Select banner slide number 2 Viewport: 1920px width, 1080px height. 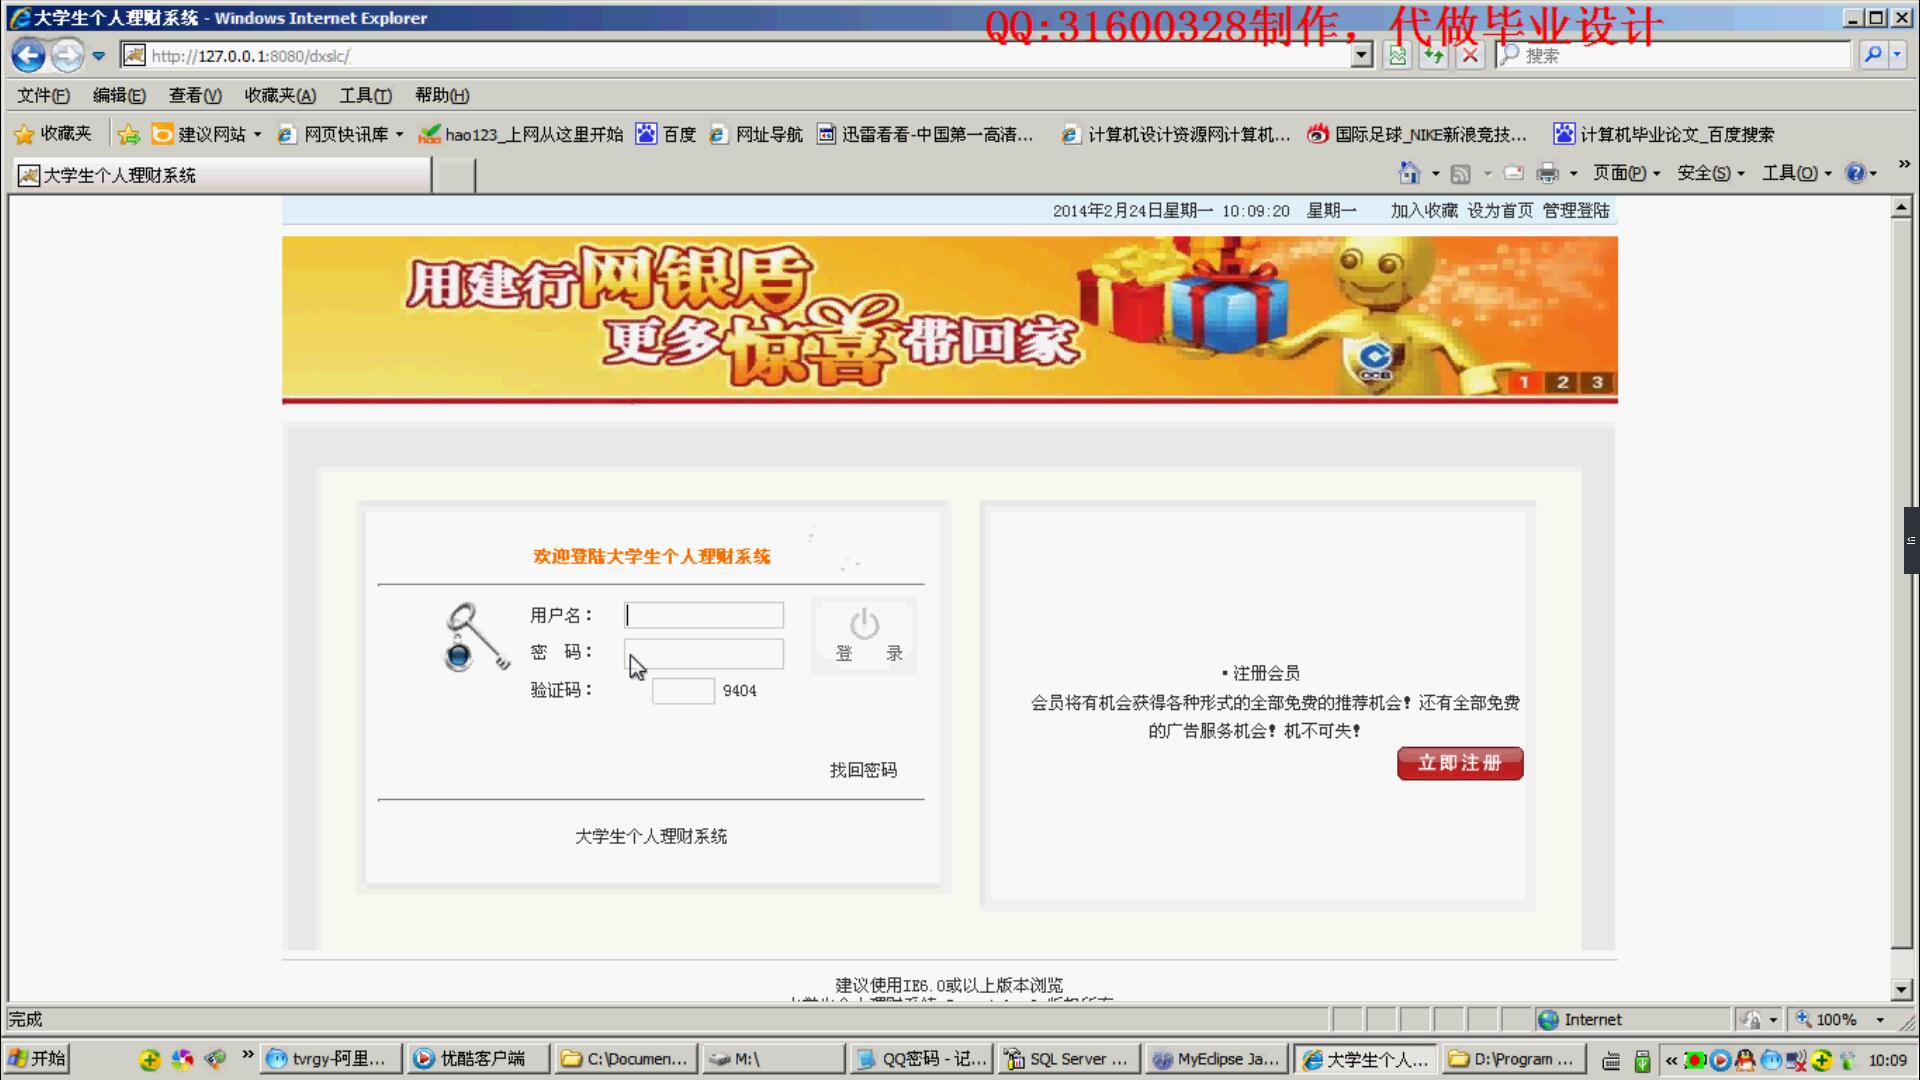1562,382
